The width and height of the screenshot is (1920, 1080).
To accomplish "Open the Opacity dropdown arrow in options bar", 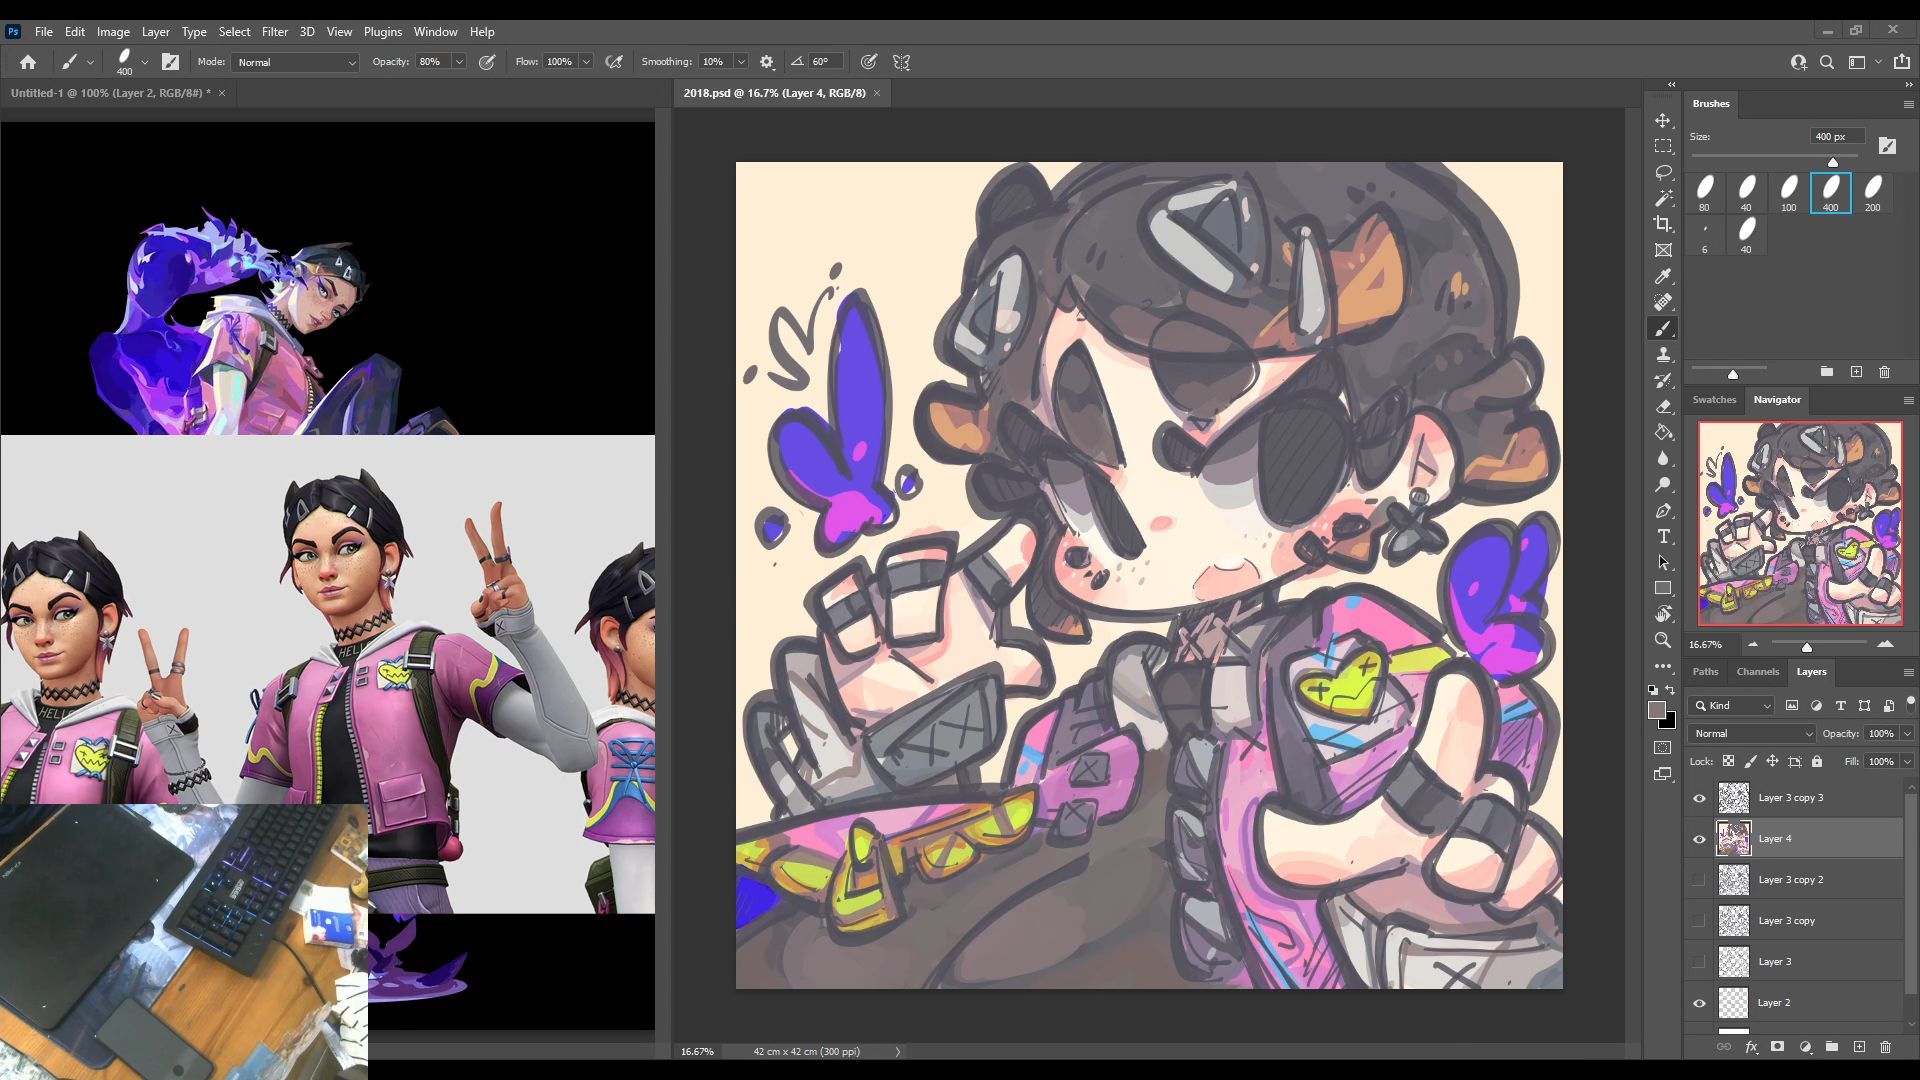I will point(459,62).
